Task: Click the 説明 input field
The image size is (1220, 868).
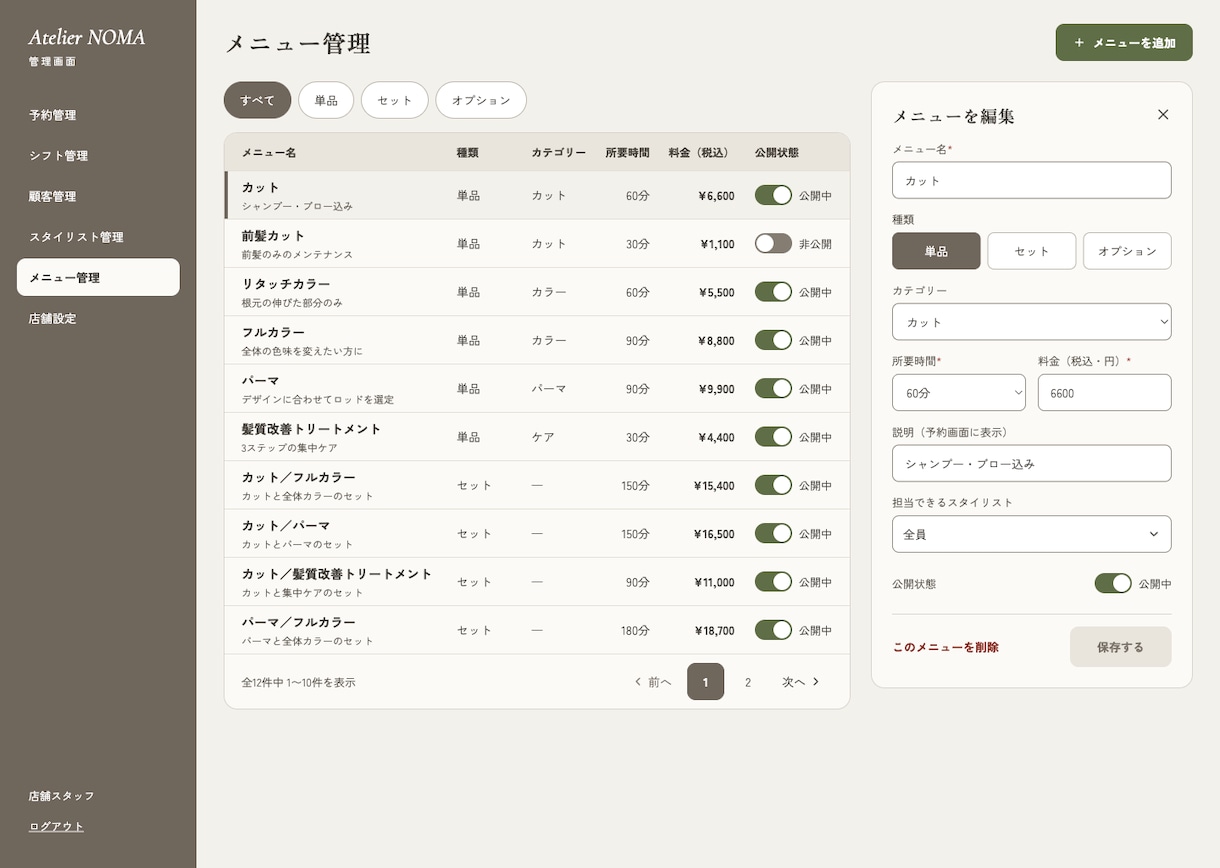Action: [1031, 464]
